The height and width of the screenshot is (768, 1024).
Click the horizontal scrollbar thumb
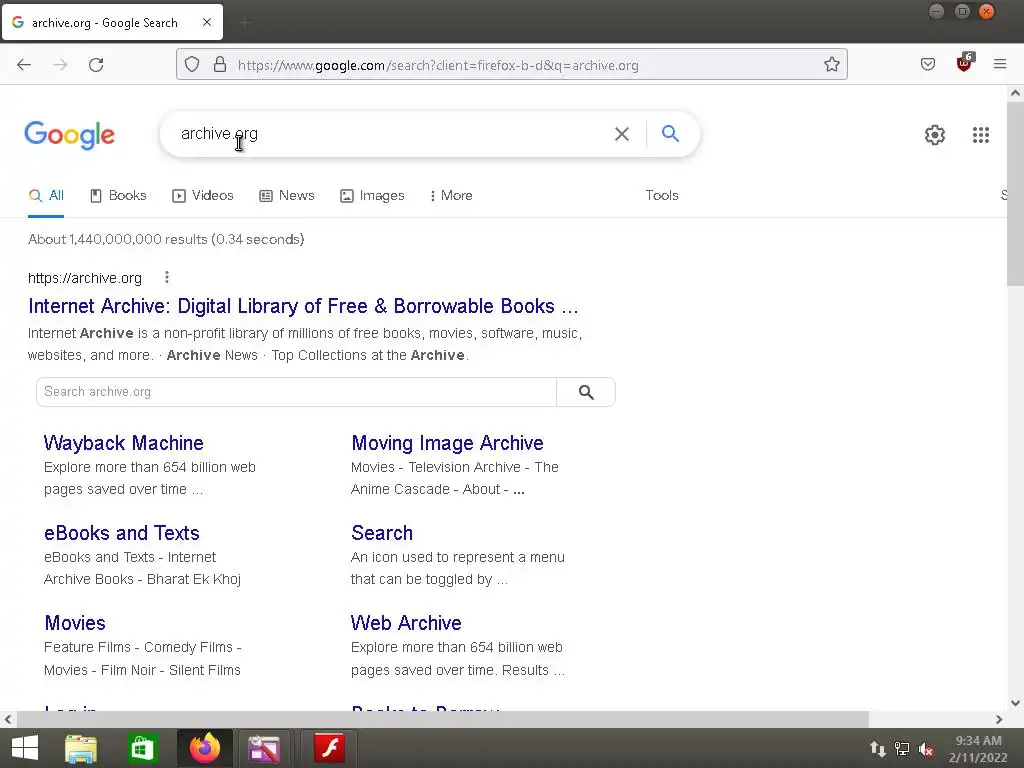point(442,719)
